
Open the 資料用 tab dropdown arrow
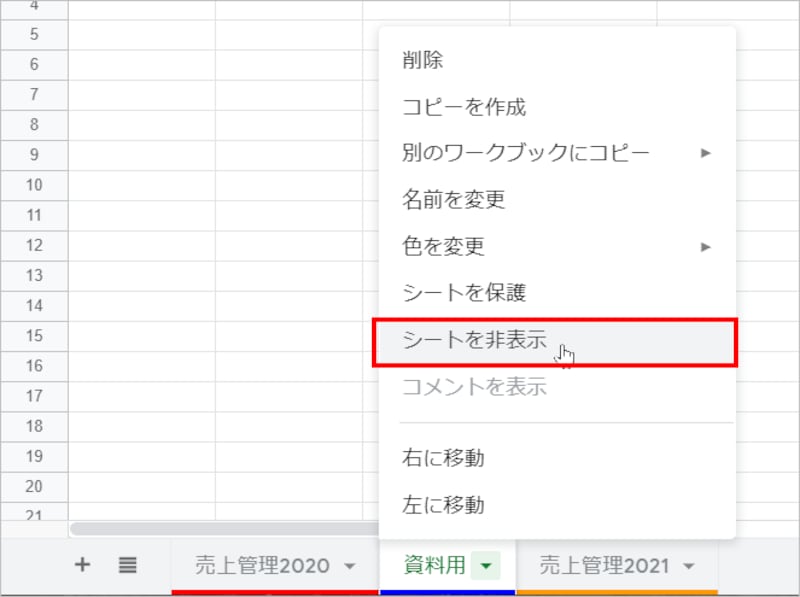pos(486,565)
